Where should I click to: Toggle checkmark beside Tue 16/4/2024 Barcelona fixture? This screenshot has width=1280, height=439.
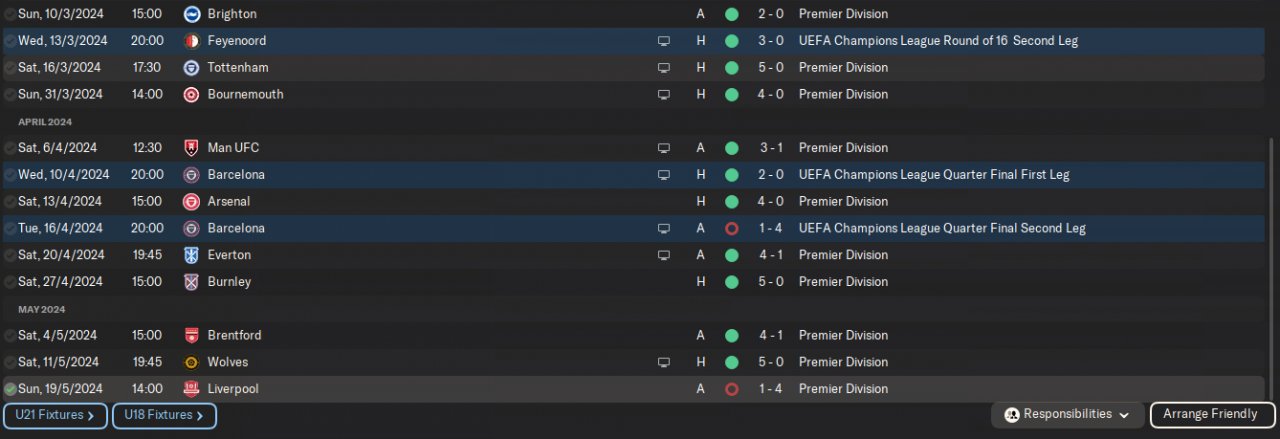(10, 228)
